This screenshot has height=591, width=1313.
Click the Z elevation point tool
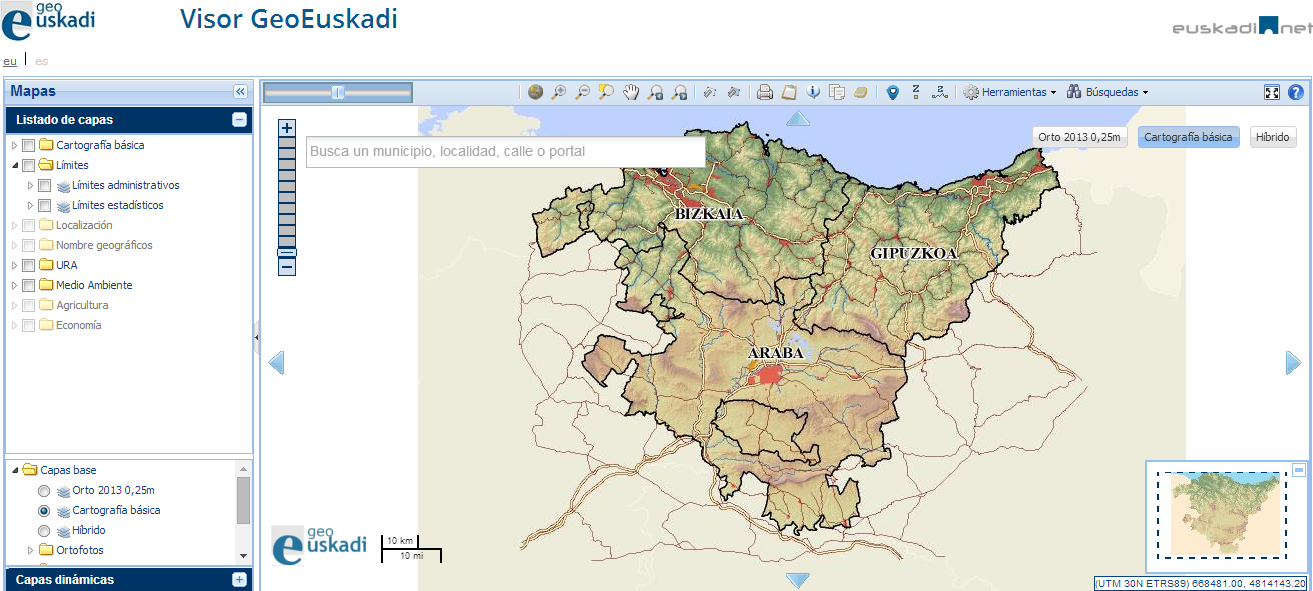click(916, 92)
